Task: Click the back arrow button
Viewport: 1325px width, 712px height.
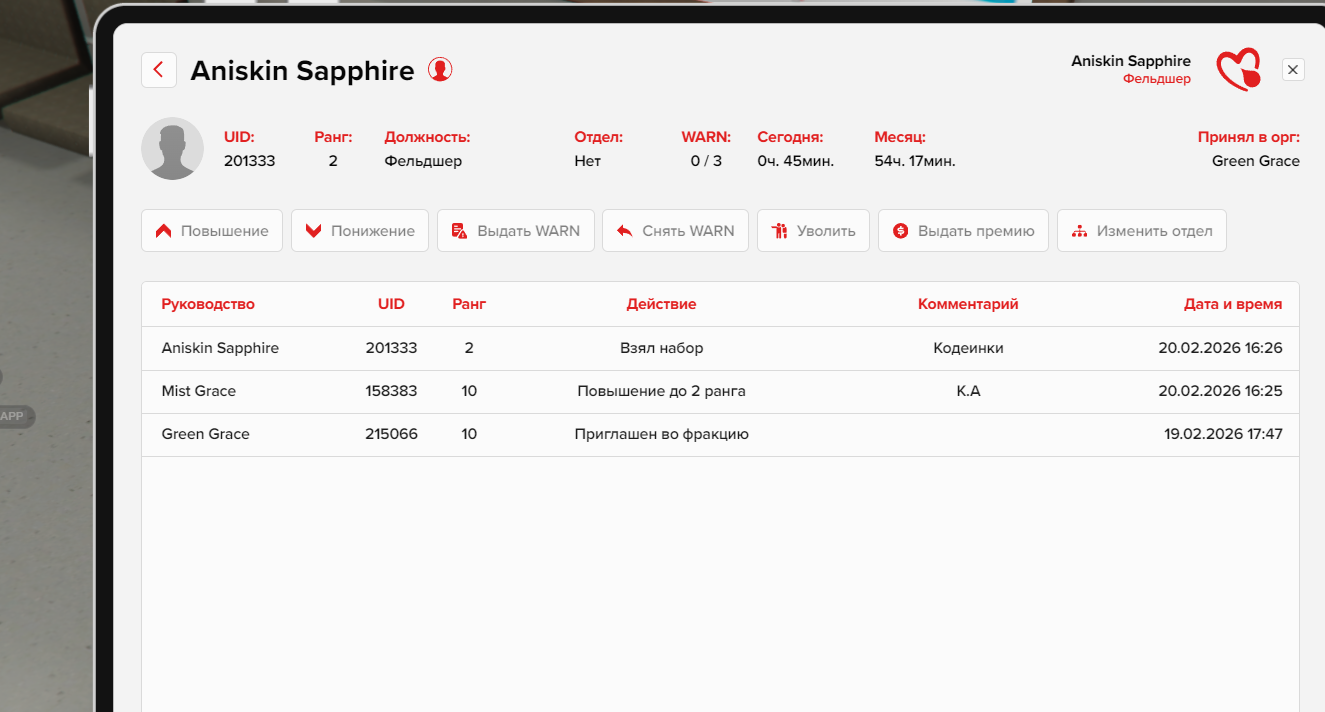Action: (x=158, y=70)
